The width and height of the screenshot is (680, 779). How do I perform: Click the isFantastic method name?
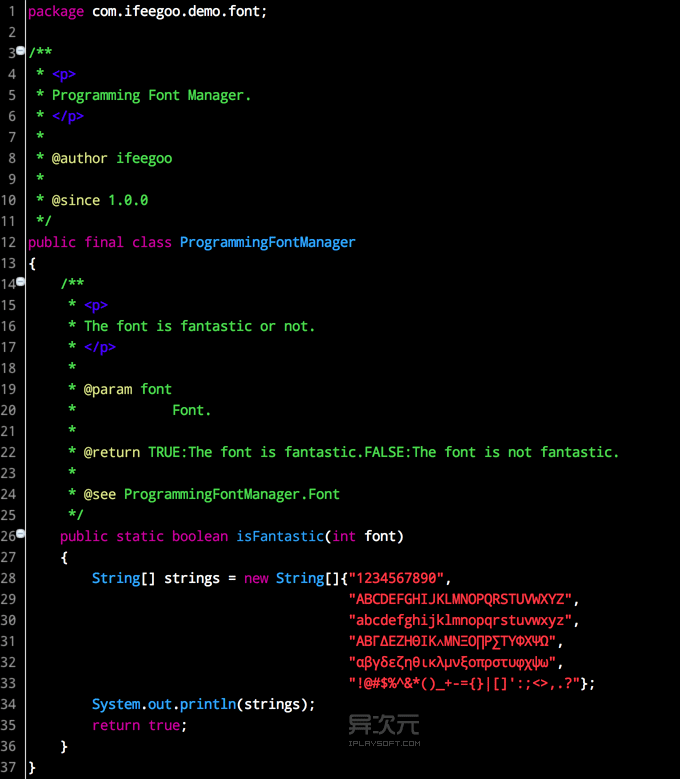(280, 537)
